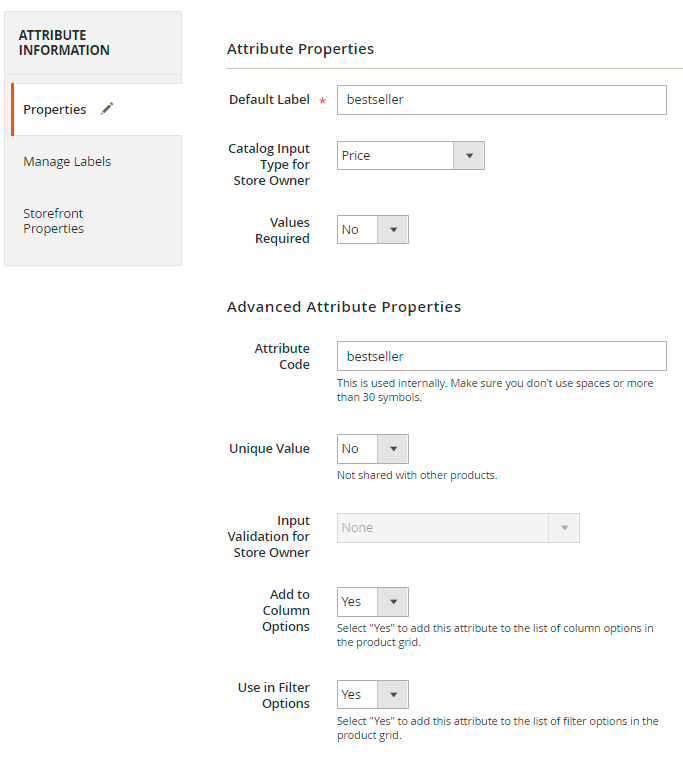Viewport: 683px width, 757px height.
Task: Click the Attribute Code field label
Action: (x=282, y=357)
